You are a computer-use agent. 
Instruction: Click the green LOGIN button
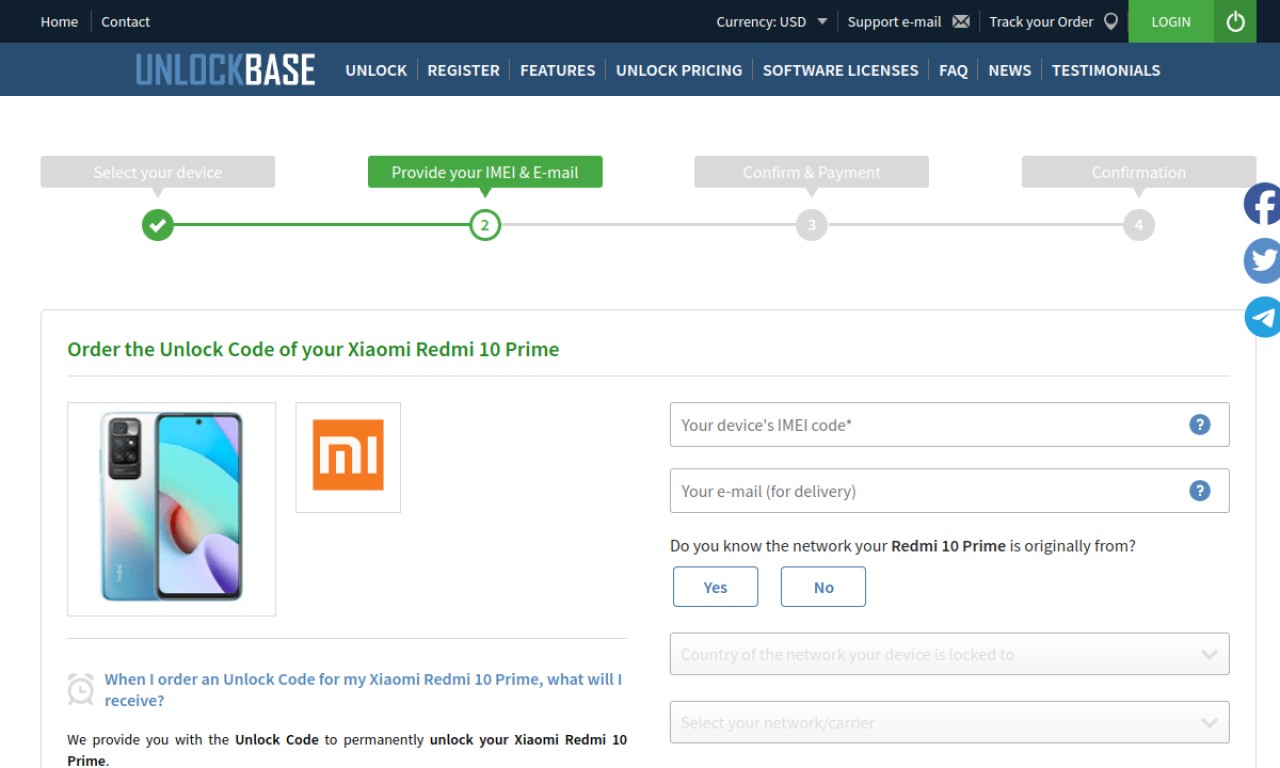(x=1171, y=21)
